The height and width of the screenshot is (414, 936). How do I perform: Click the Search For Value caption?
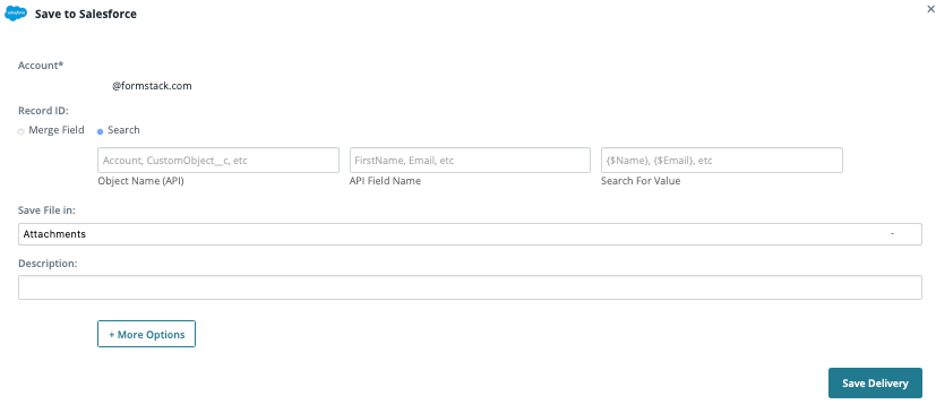click(640, 181)
